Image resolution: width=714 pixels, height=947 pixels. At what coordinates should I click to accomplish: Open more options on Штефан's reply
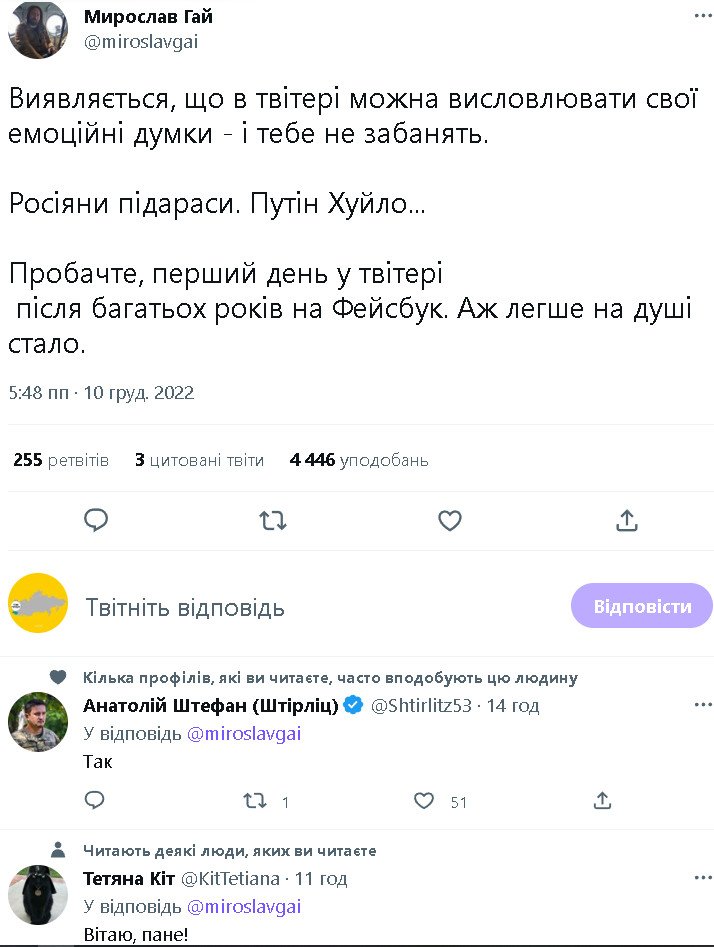point(703,705)
